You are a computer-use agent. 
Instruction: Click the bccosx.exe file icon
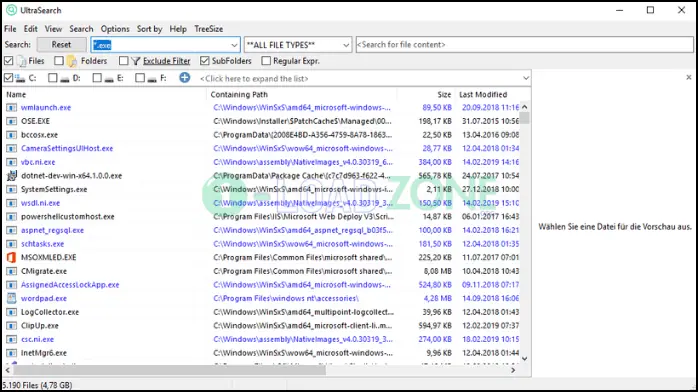click(12, 135)
